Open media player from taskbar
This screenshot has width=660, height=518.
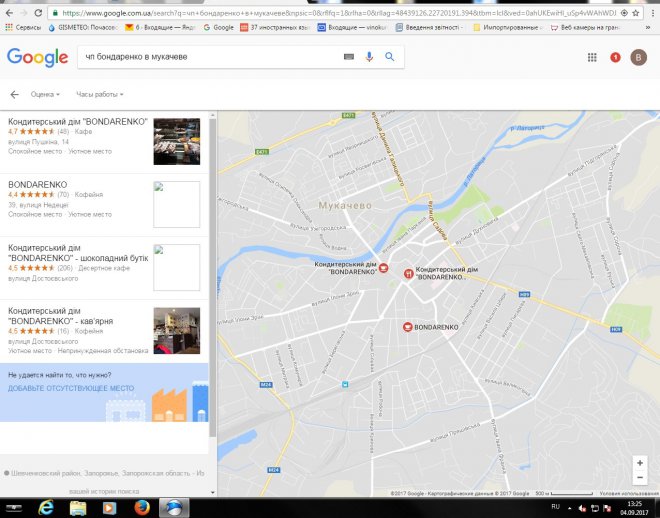[x=109, y=508]
